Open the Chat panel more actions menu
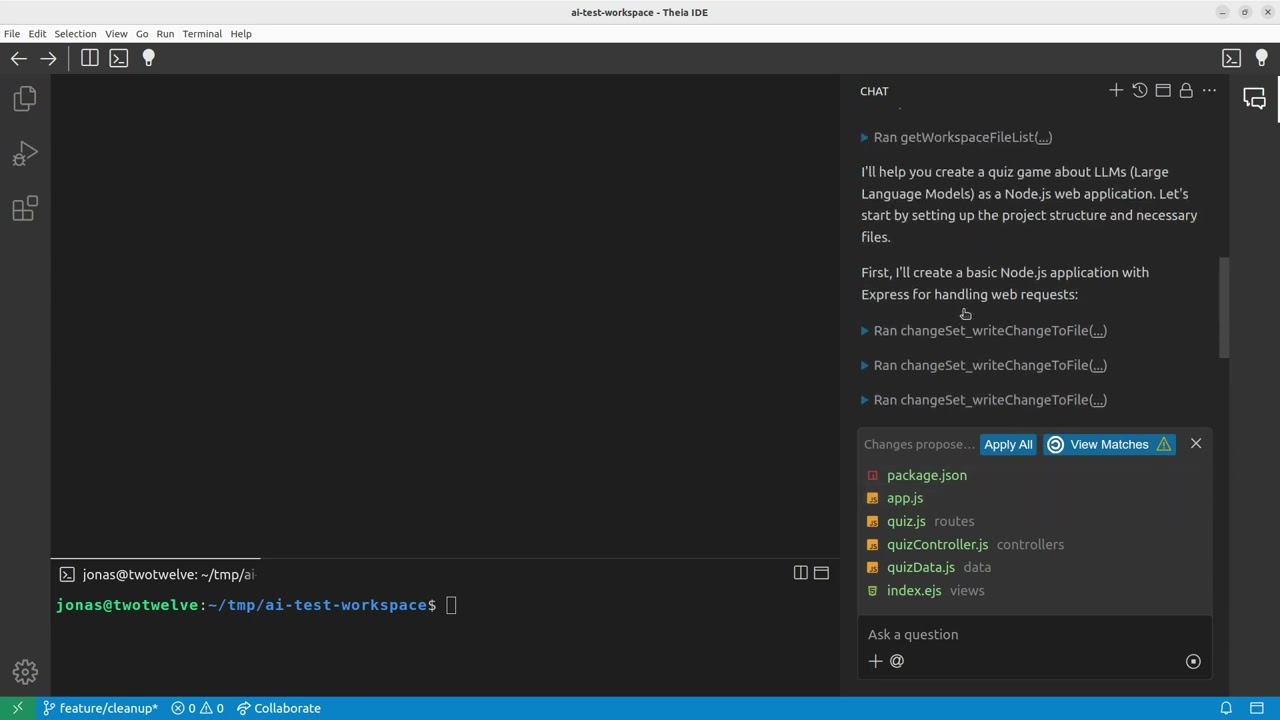 (x=1209, y=91)
